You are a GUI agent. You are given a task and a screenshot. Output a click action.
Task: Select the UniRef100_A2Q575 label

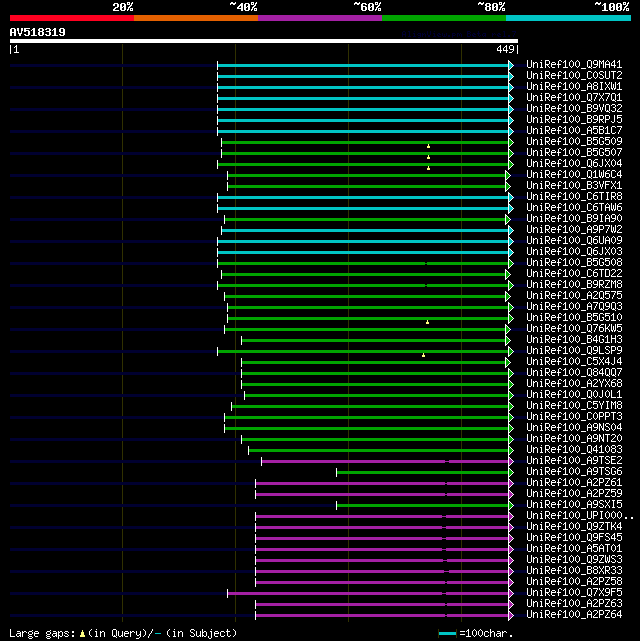tap(574, 296)
